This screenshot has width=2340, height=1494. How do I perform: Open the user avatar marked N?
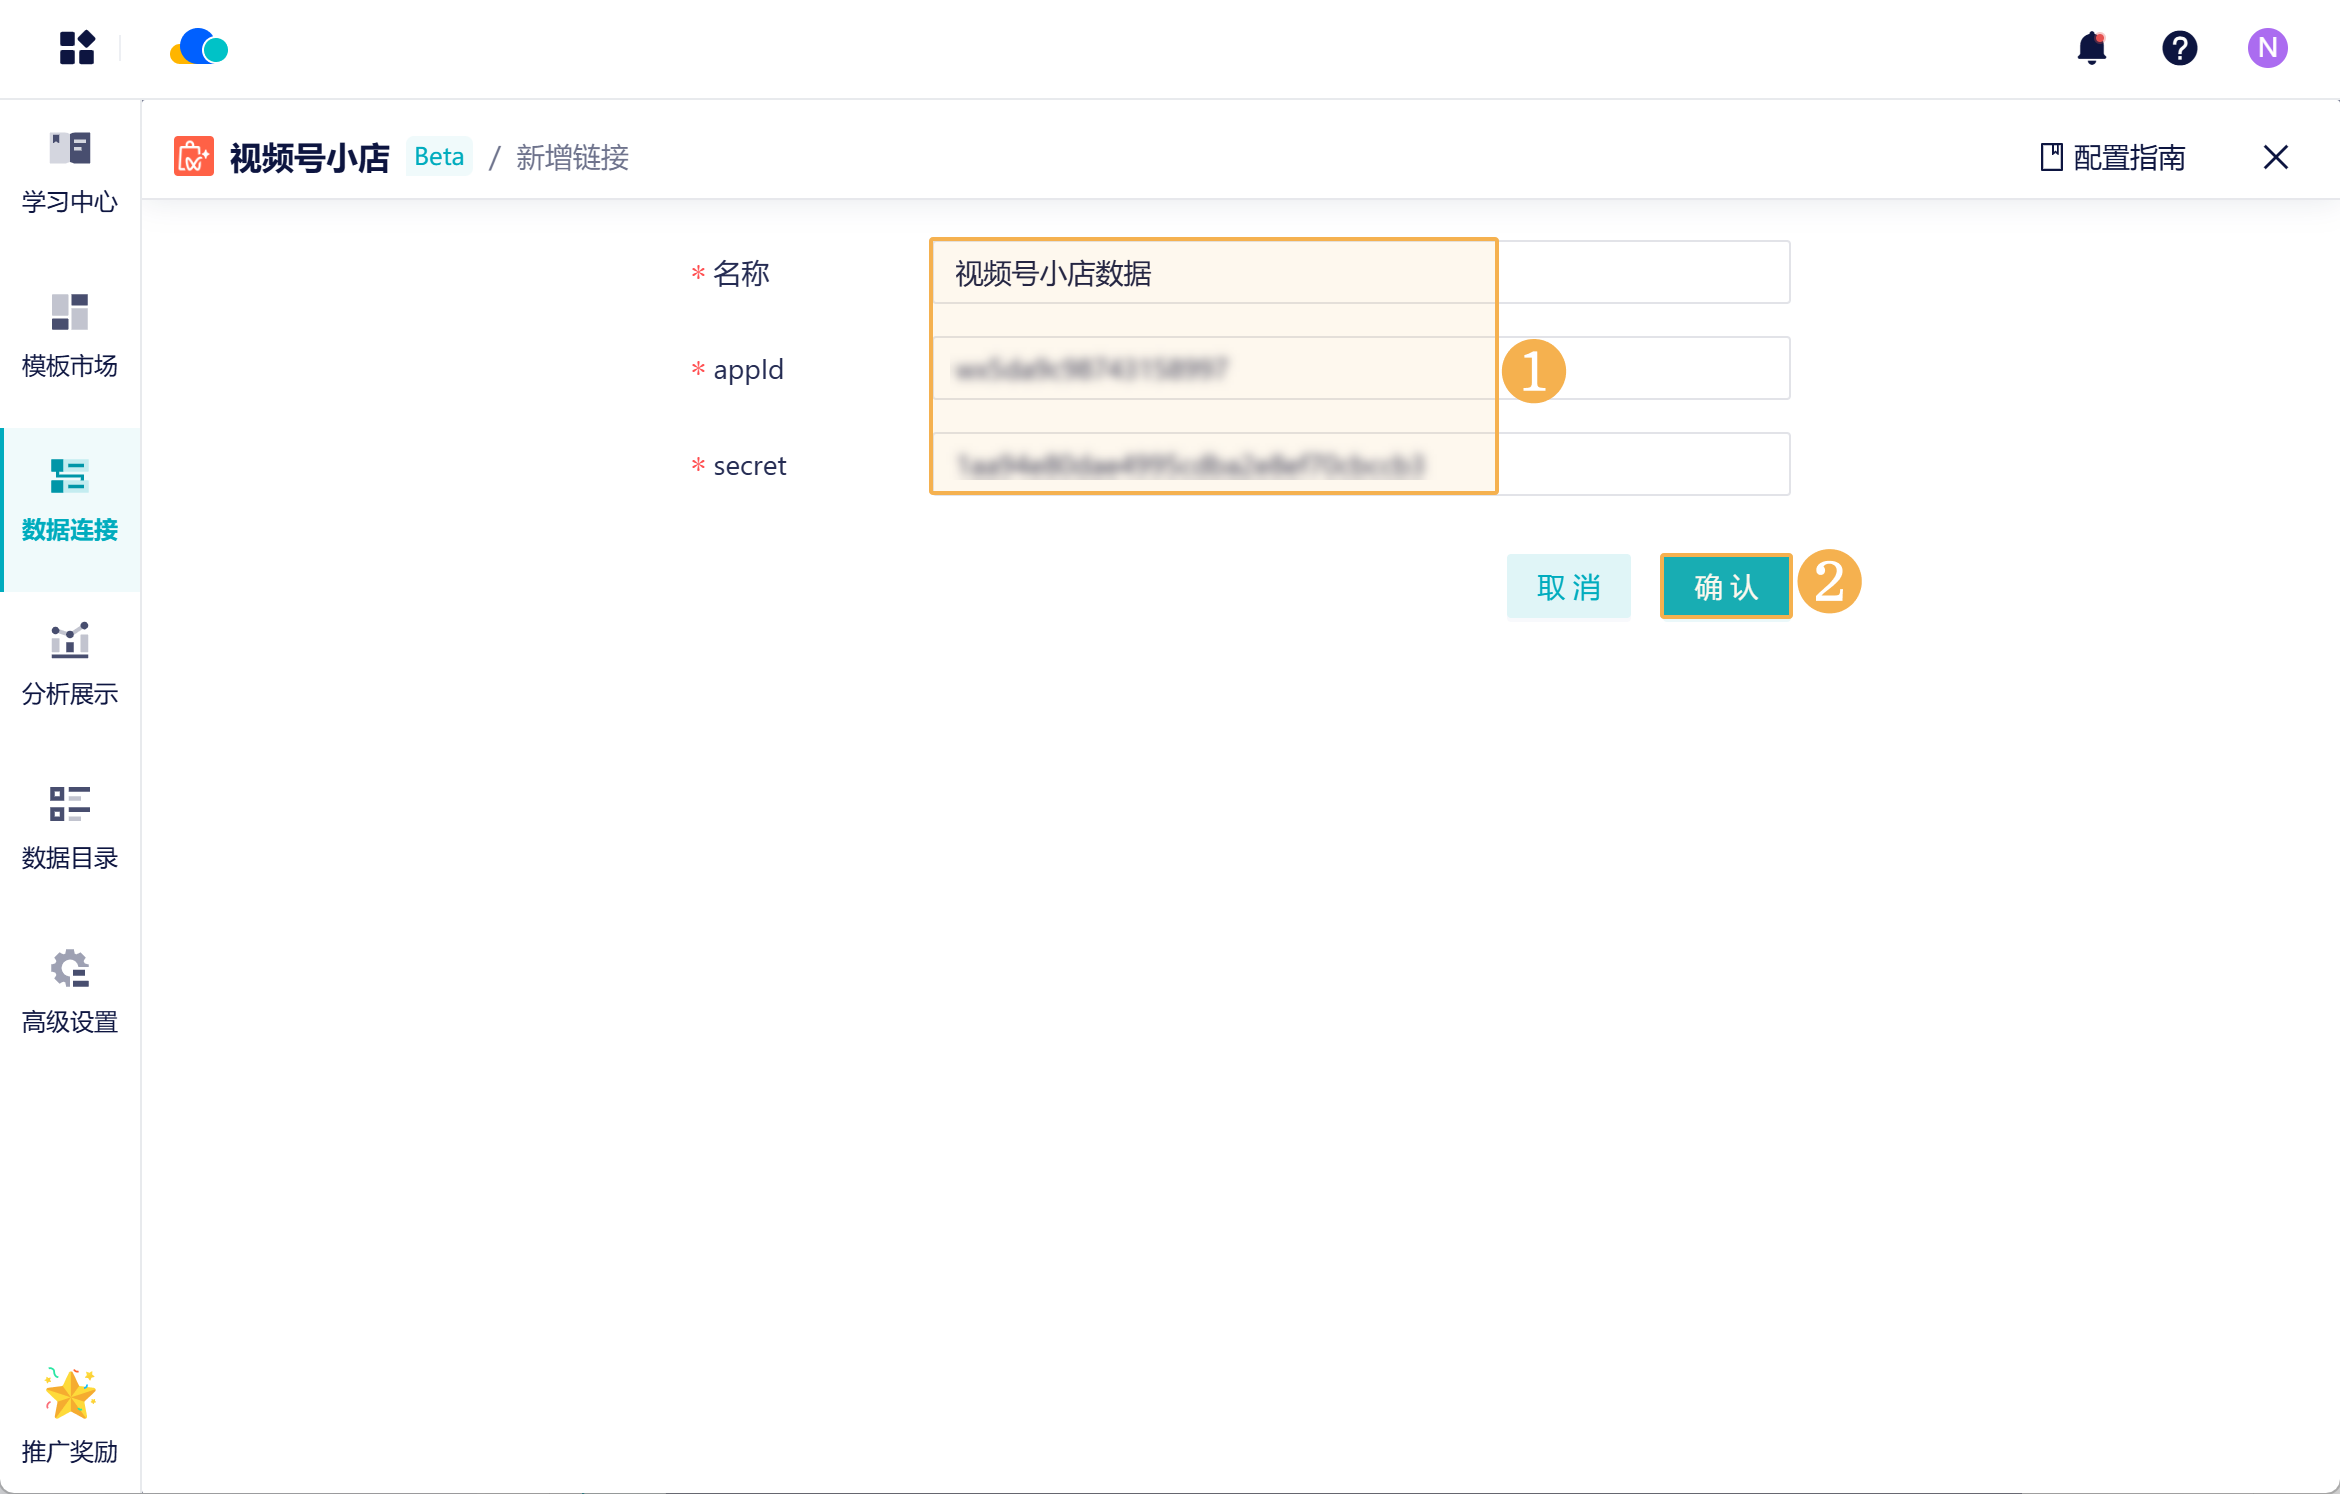[2267, 47]
